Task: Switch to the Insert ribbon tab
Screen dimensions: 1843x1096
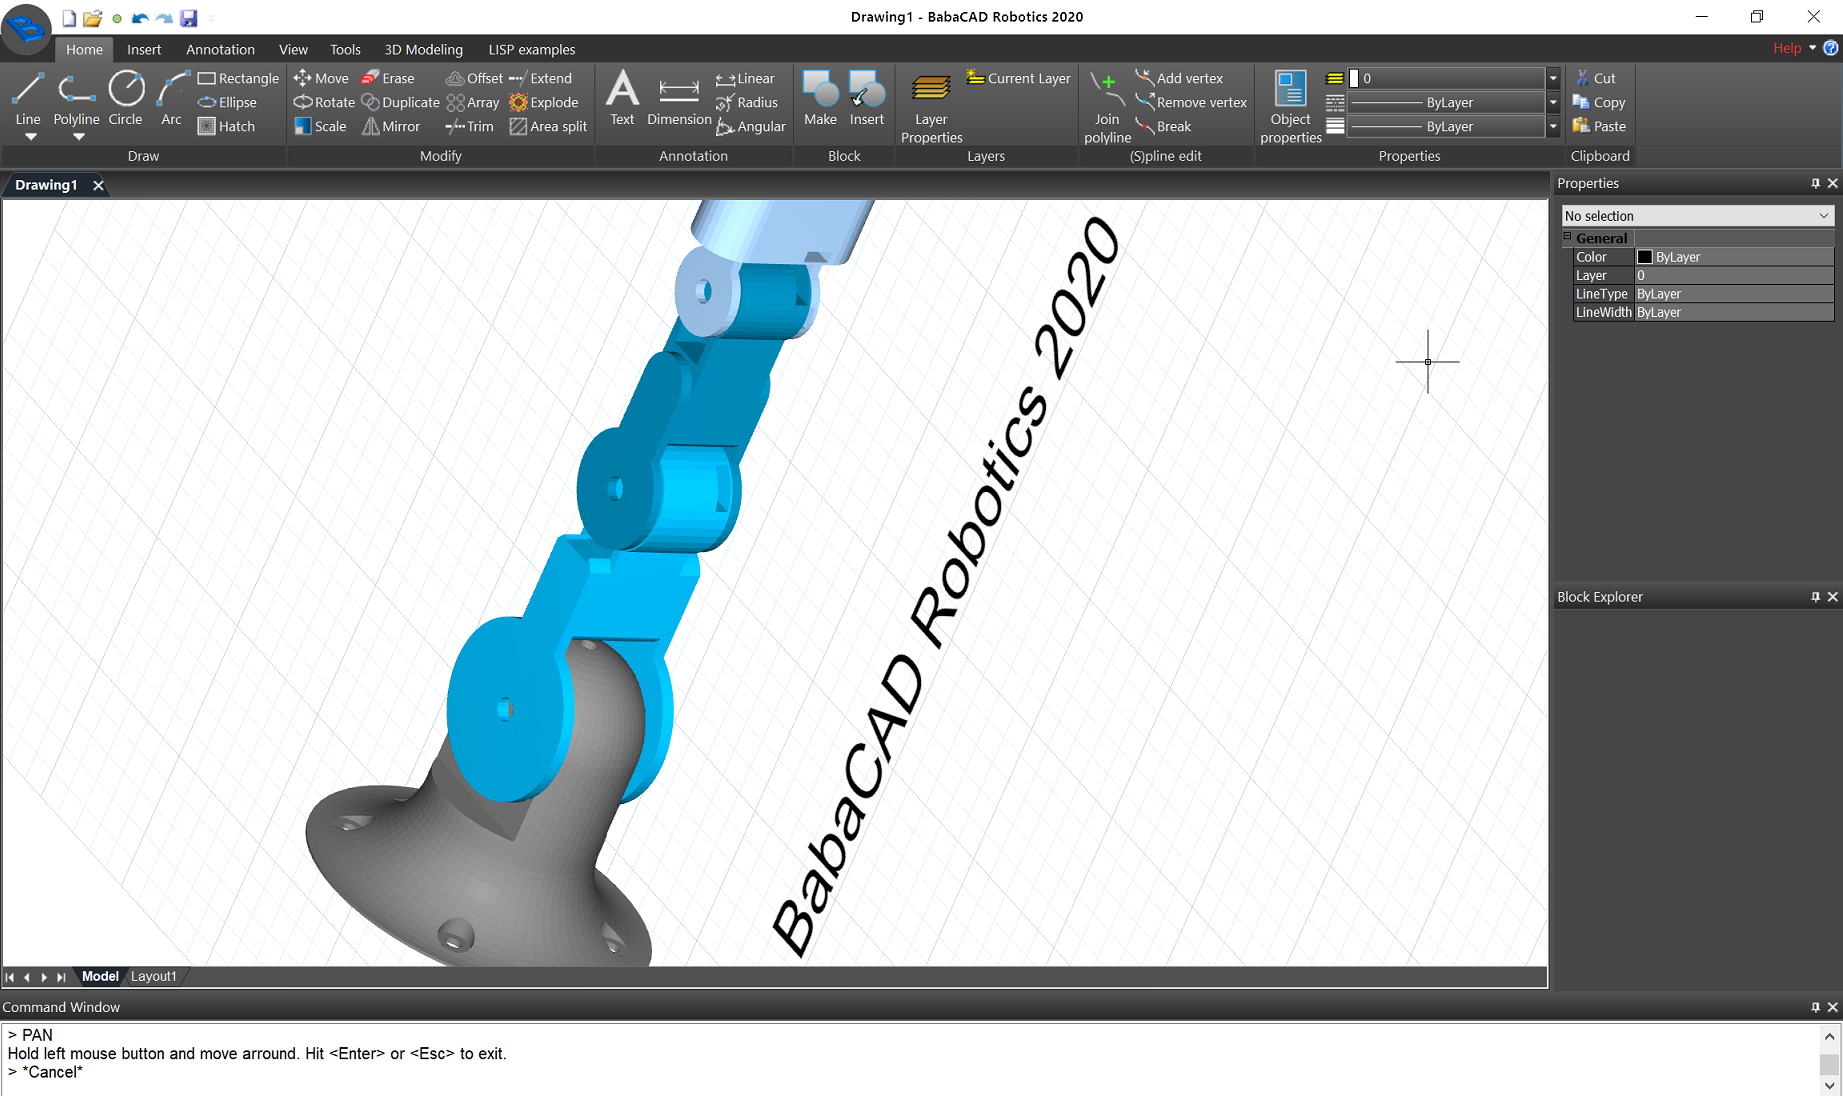Action: (x=144, y=49)
